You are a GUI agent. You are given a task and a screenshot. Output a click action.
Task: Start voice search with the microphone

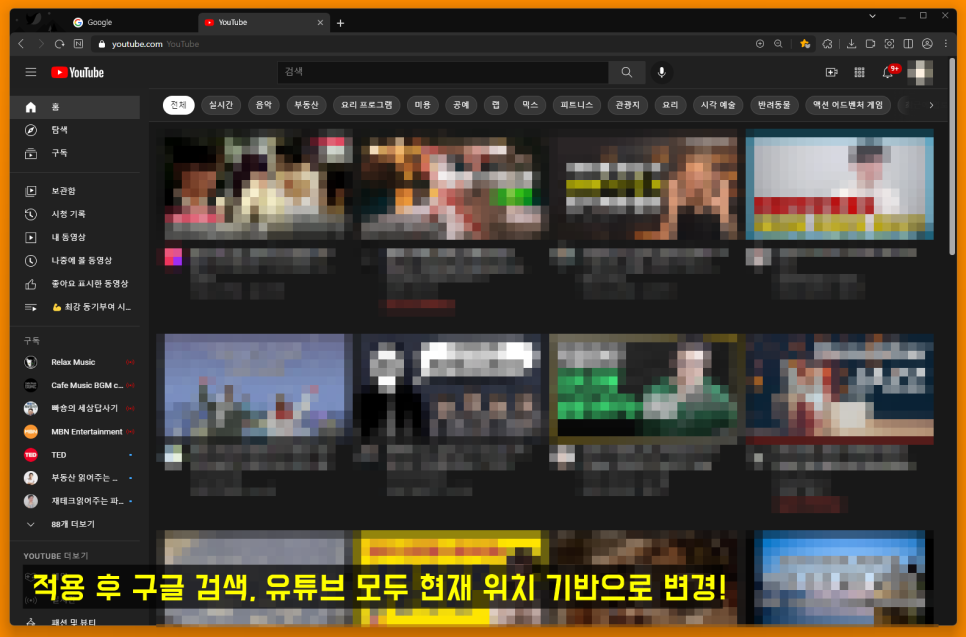tap(662, 72)
